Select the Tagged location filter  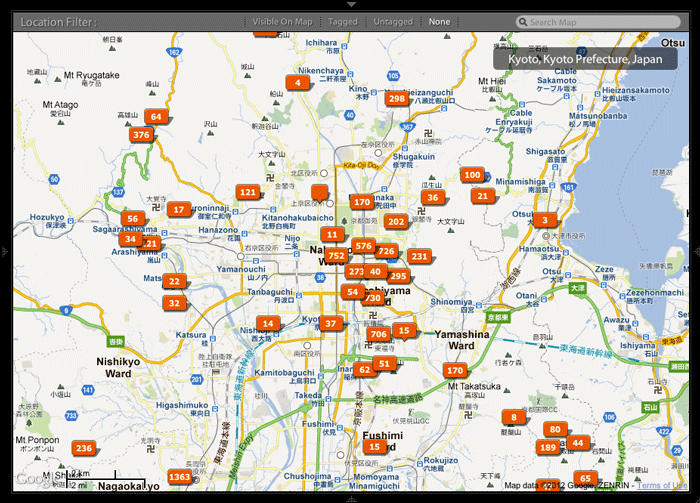(343, 21)
